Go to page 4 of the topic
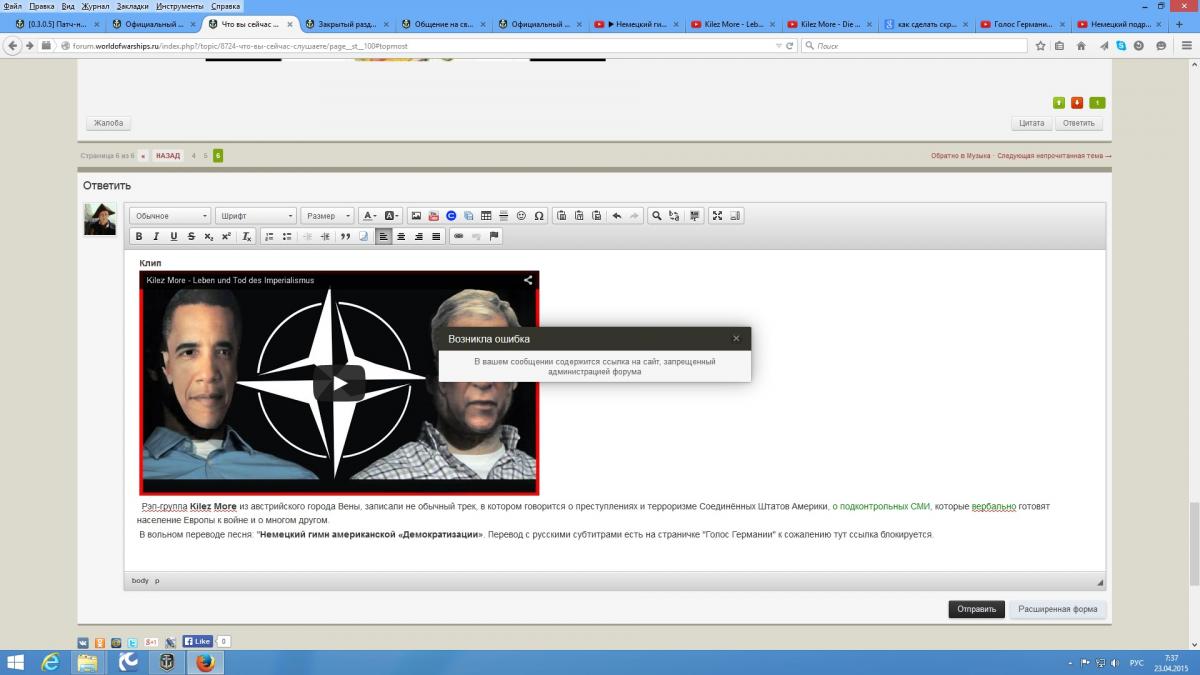Viewport: 1200px width, 675px height. (x=194, y=155)
